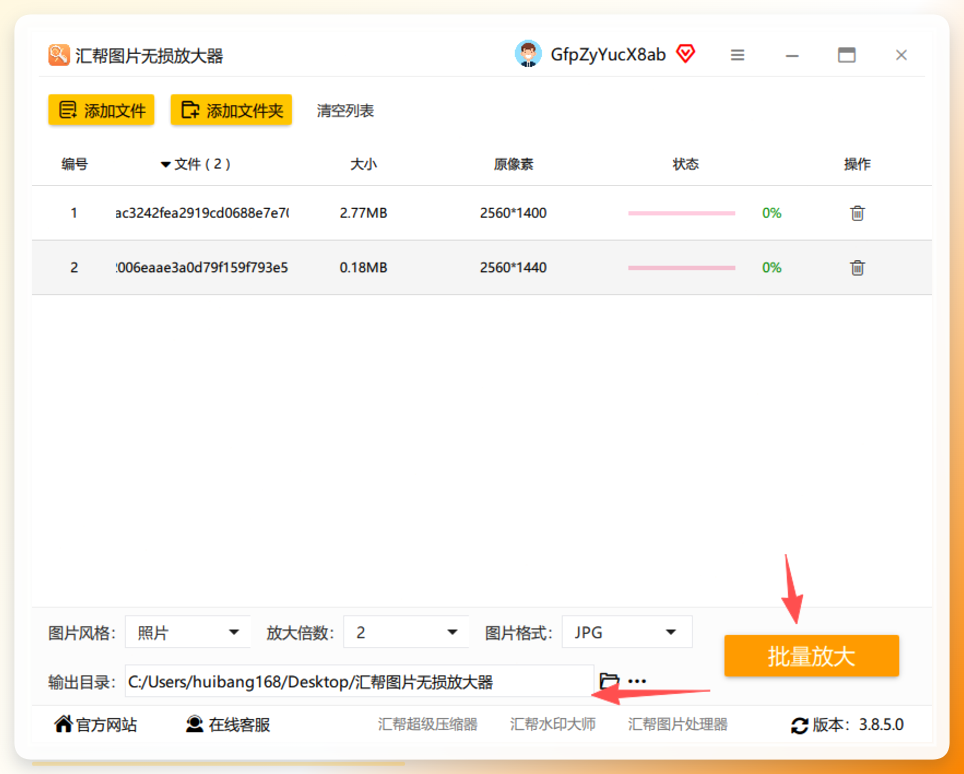Close the application window
The width and height of the screenshot is (964, 774).
(901, 55)
